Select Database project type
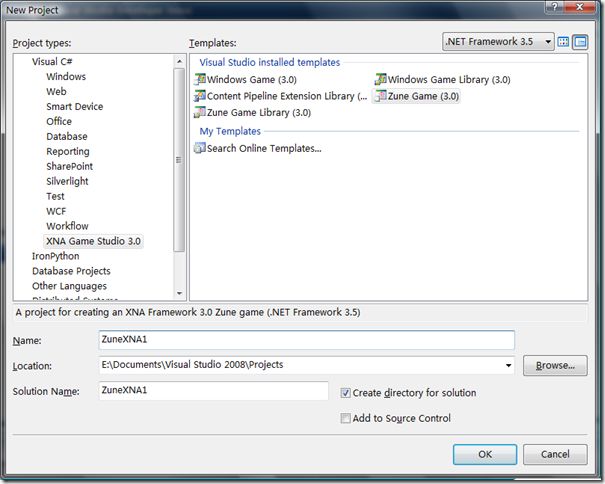This screenshot has height=484, width=605. 67,136
